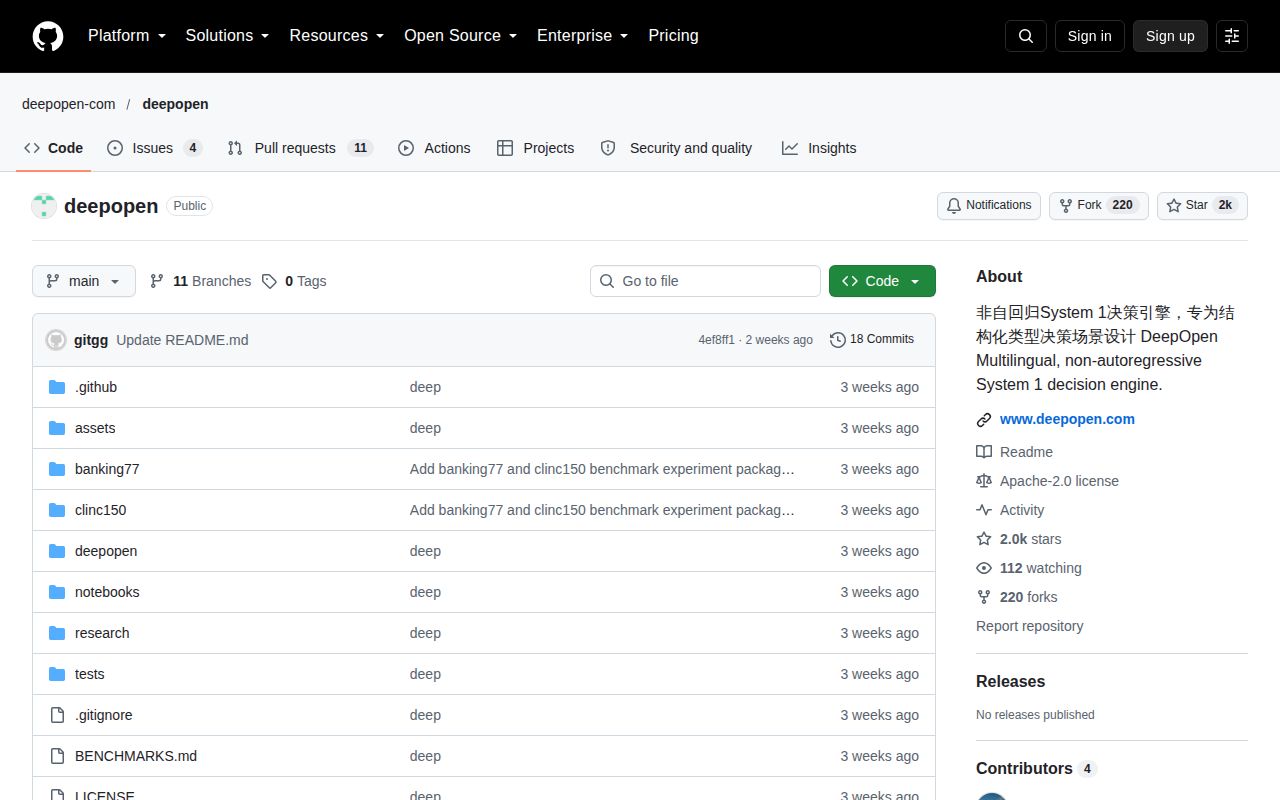Viewport: 1280px width, 800px height.
Task: Click the scale icon beside Apache-2.0 license
Action: pyautogui.click(x=984, y=481)
